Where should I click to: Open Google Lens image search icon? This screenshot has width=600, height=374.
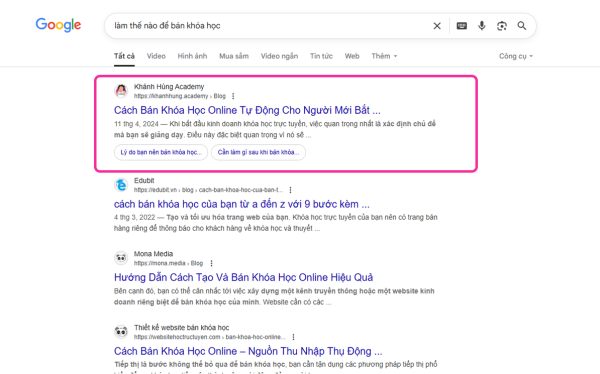tap(502, 26)
